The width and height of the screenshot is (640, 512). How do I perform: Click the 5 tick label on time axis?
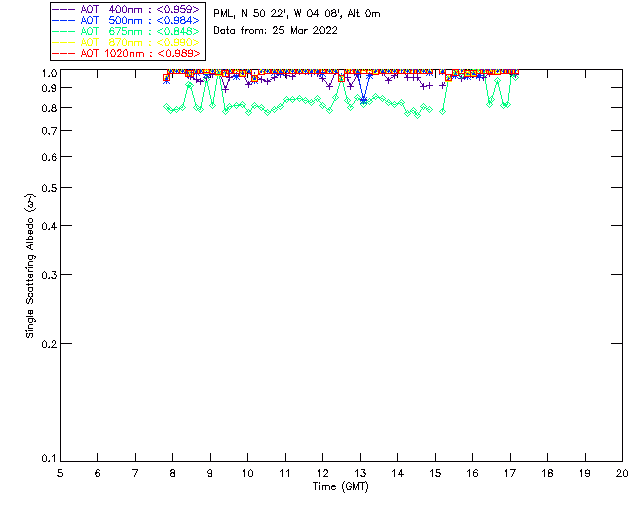pyautogui.click(x=60, y=473)
